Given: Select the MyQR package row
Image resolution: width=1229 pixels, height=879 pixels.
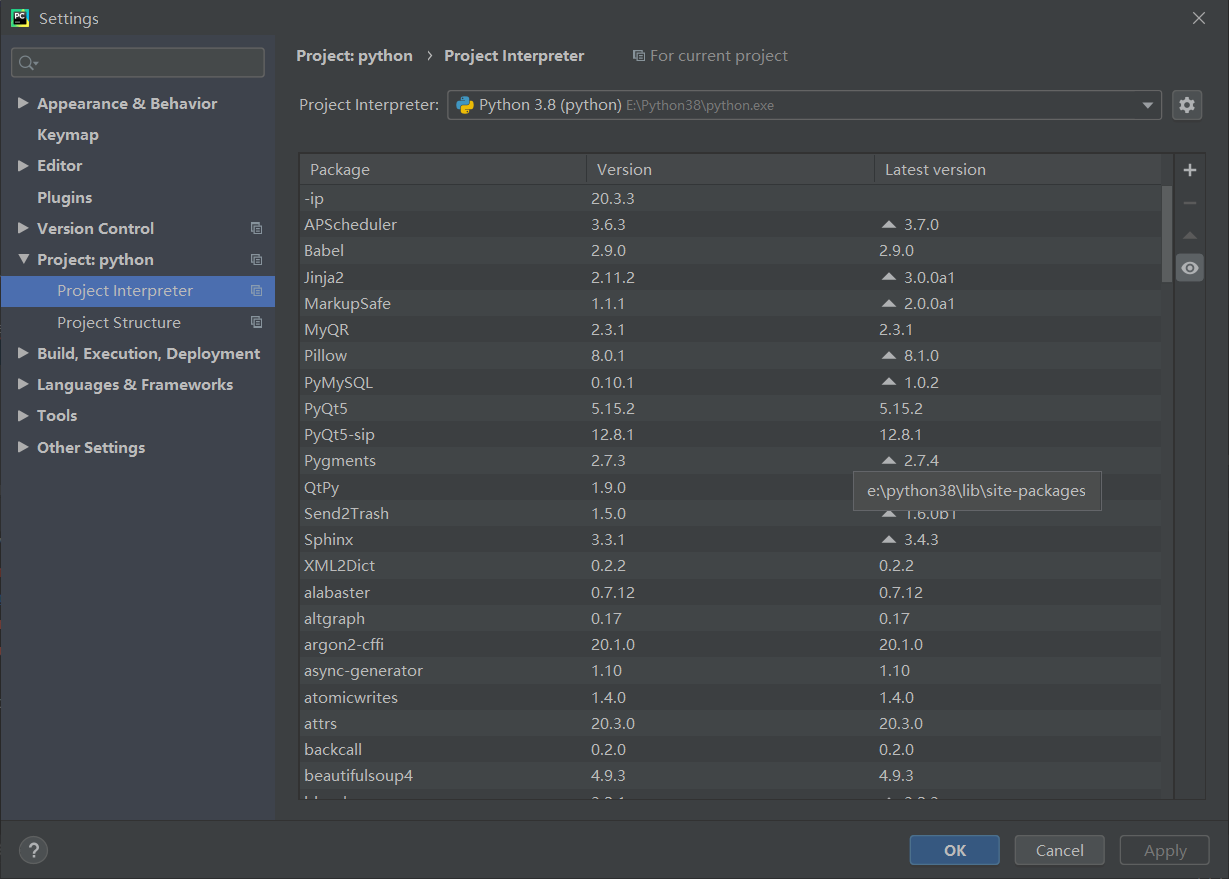Looking at the screenshot, I should 731,329.
